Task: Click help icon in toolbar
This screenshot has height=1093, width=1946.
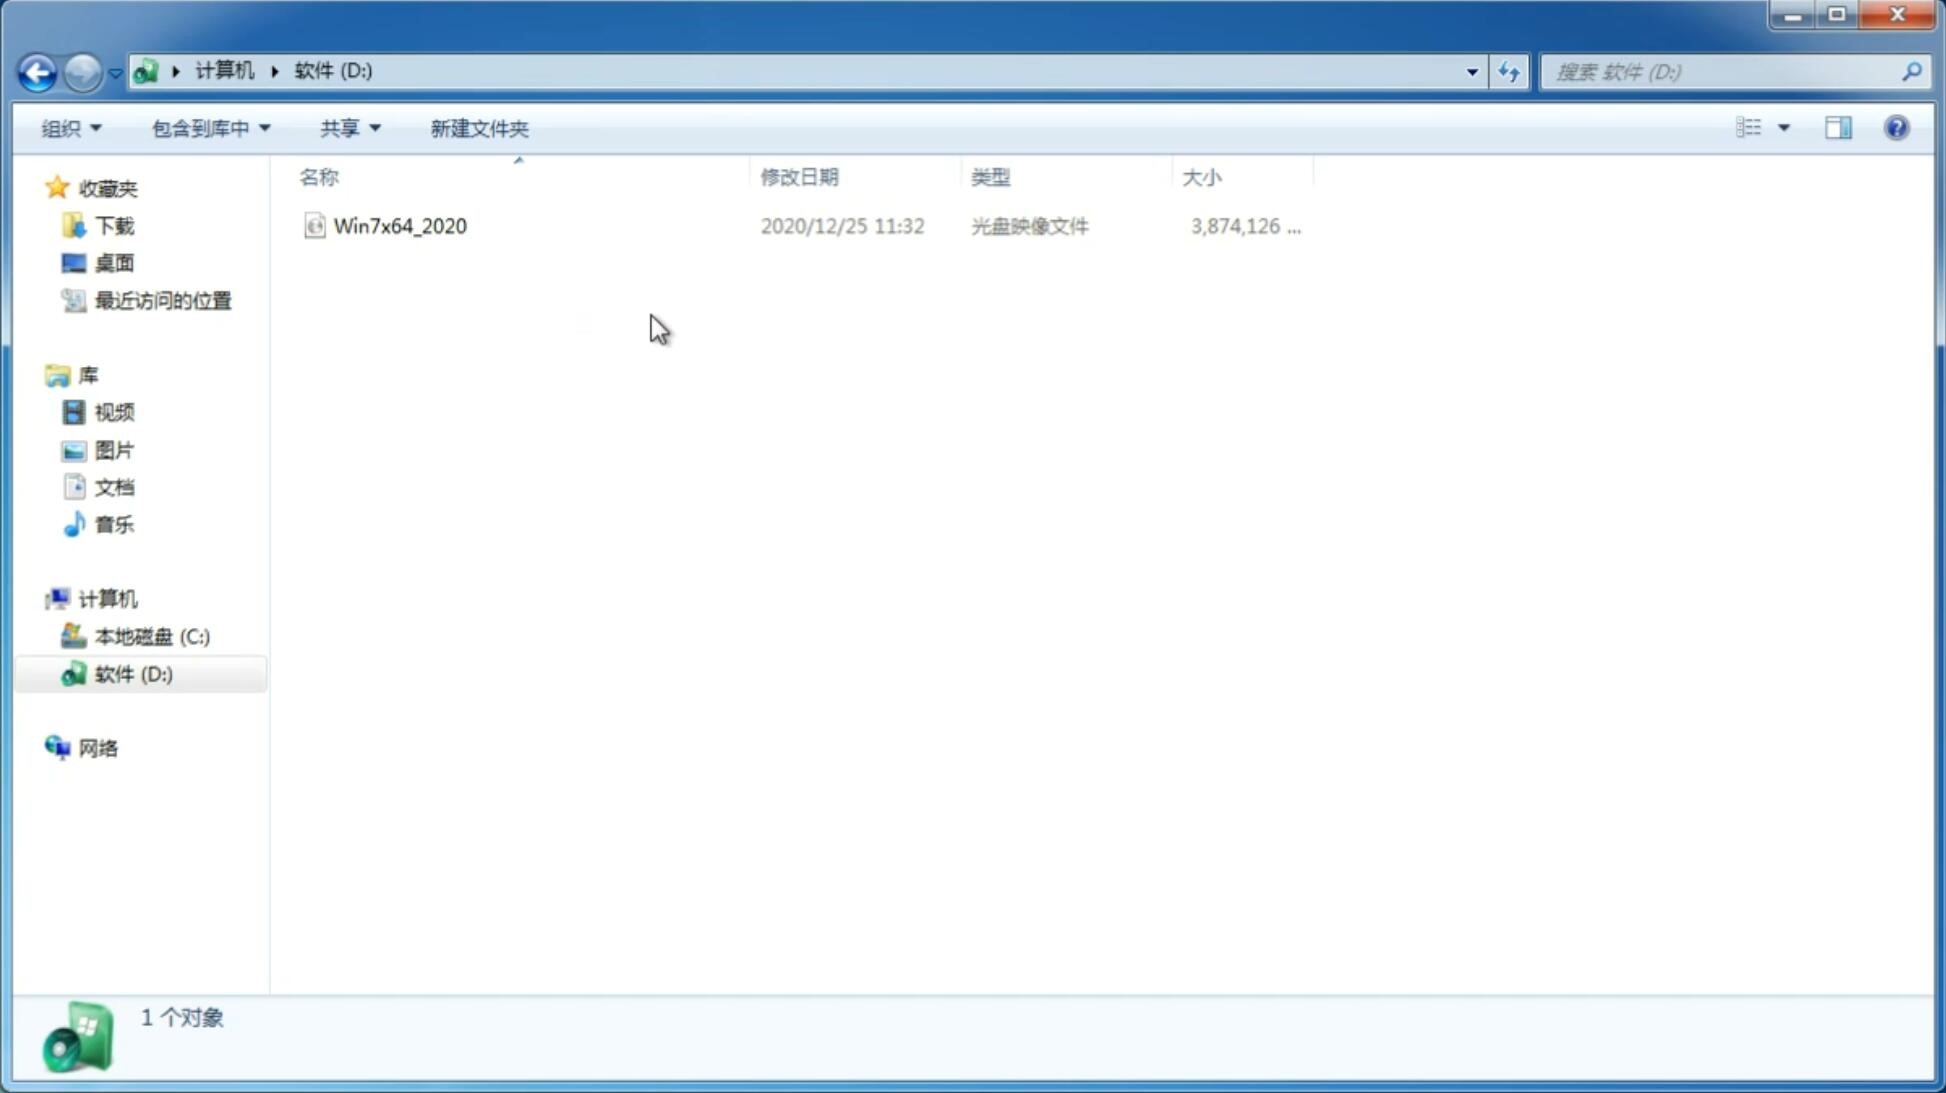Action: (1897, 127)
